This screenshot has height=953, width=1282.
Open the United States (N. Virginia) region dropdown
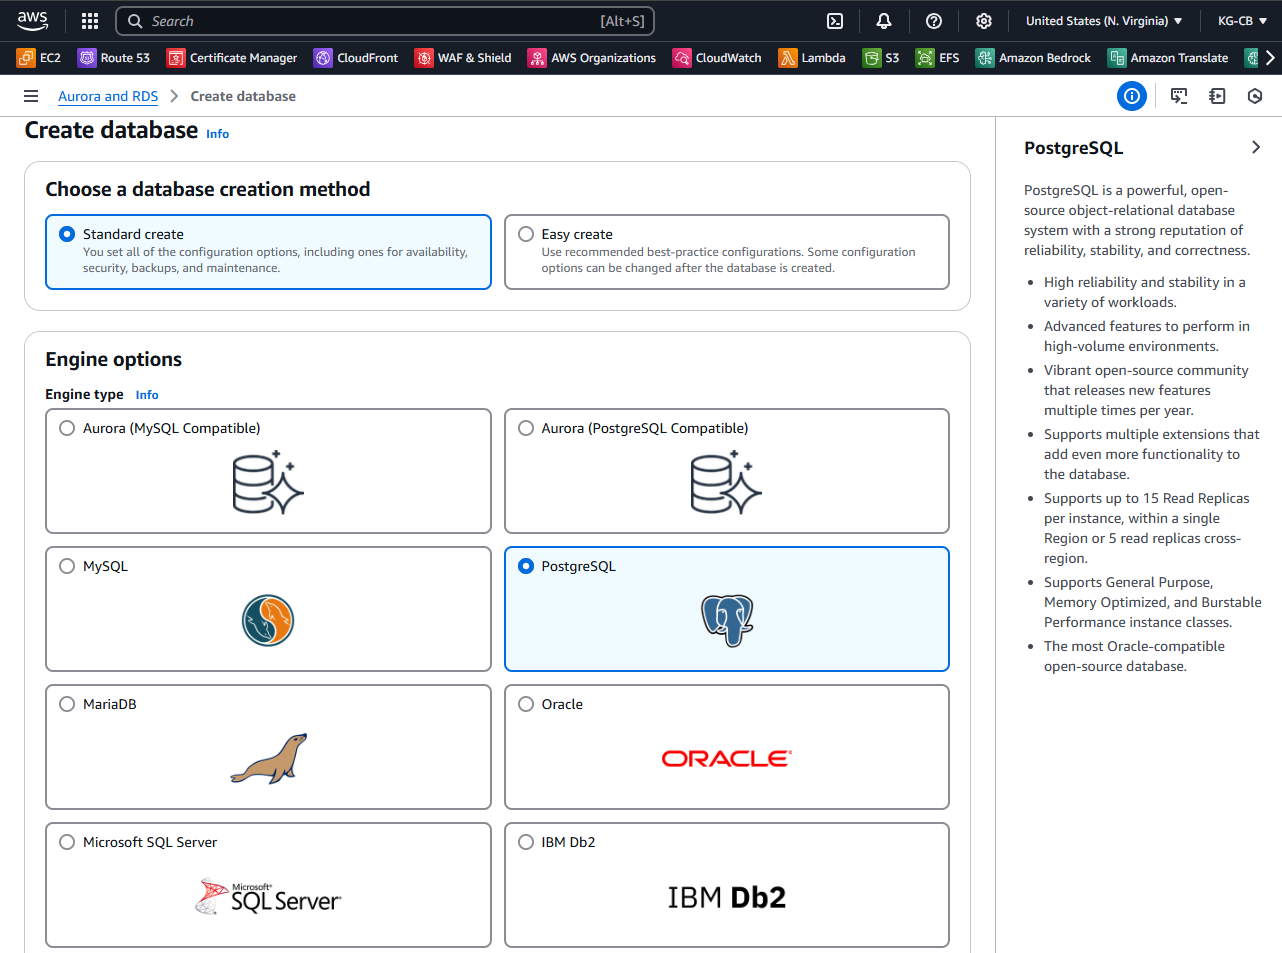tap(1103, 21)
